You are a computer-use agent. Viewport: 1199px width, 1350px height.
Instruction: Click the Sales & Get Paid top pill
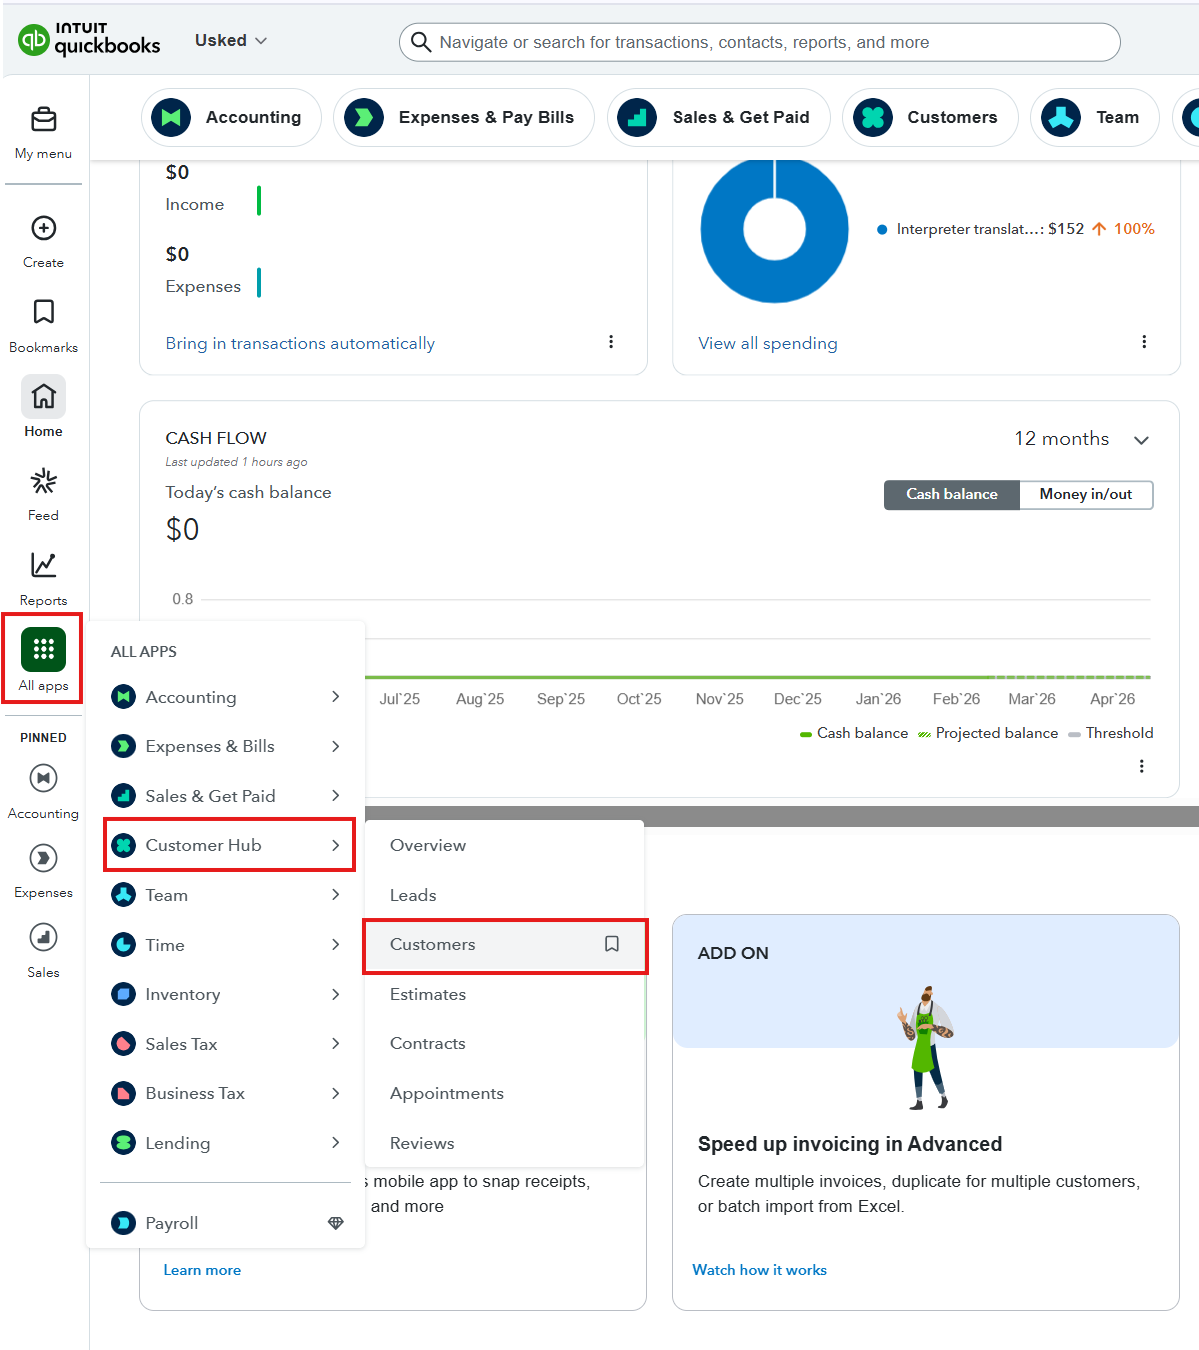point(719,117)
